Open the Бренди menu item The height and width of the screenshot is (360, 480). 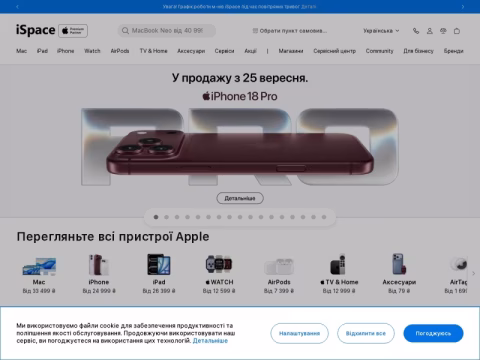click(453, 51)
